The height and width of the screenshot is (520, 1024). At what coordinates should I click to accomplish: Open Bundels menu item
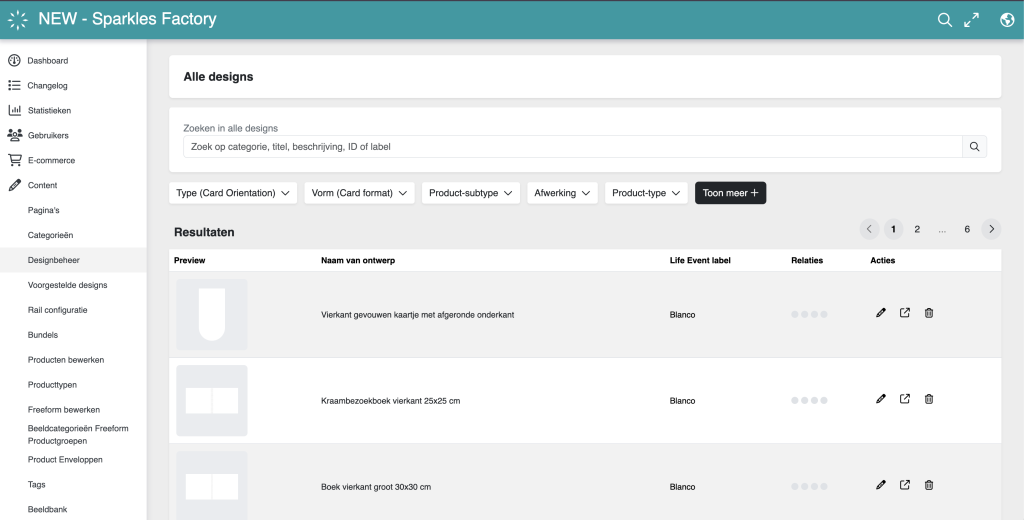(42, 334)
